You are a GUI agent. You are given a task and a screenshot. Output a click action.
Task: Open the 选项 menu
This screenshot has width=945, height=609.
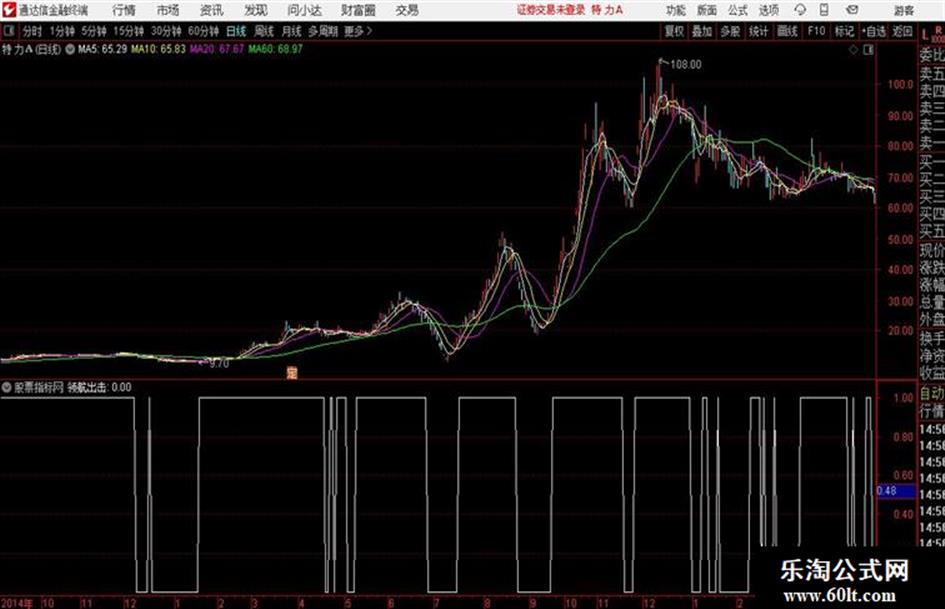pyautogui.click(x=768, y=10)
